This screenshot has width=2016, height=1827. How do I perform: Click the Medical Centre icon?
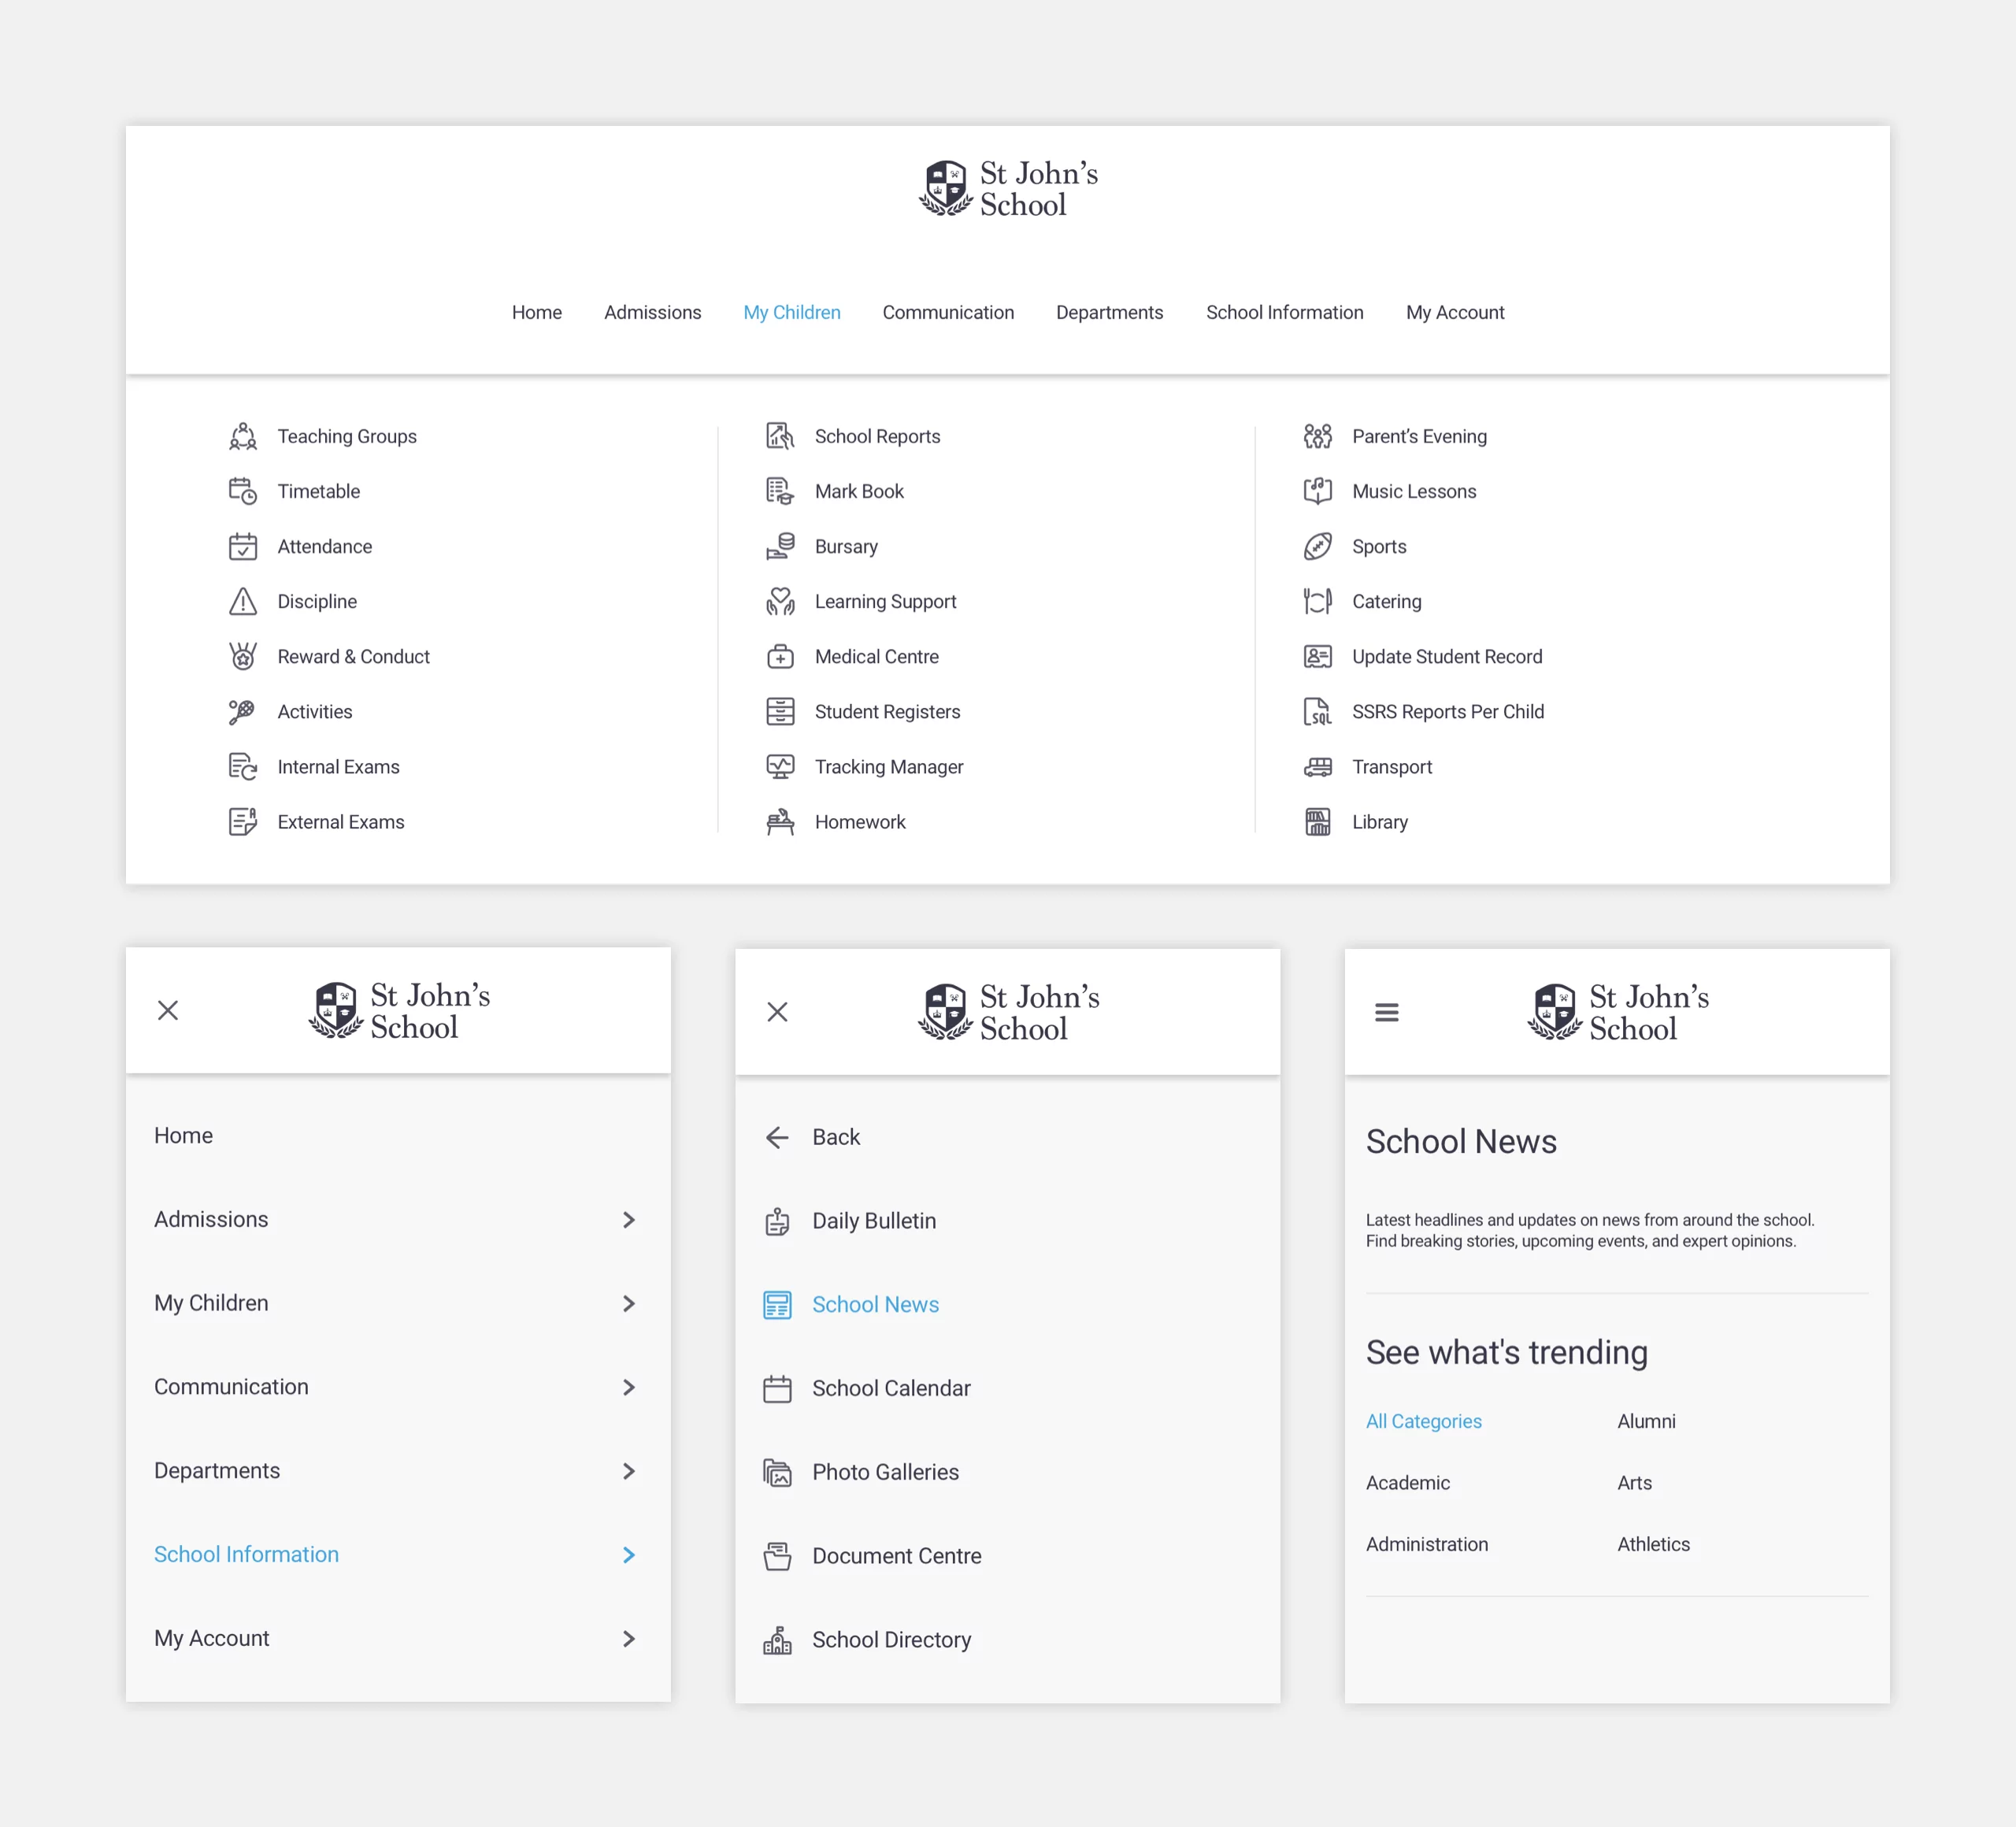[780, 655]
